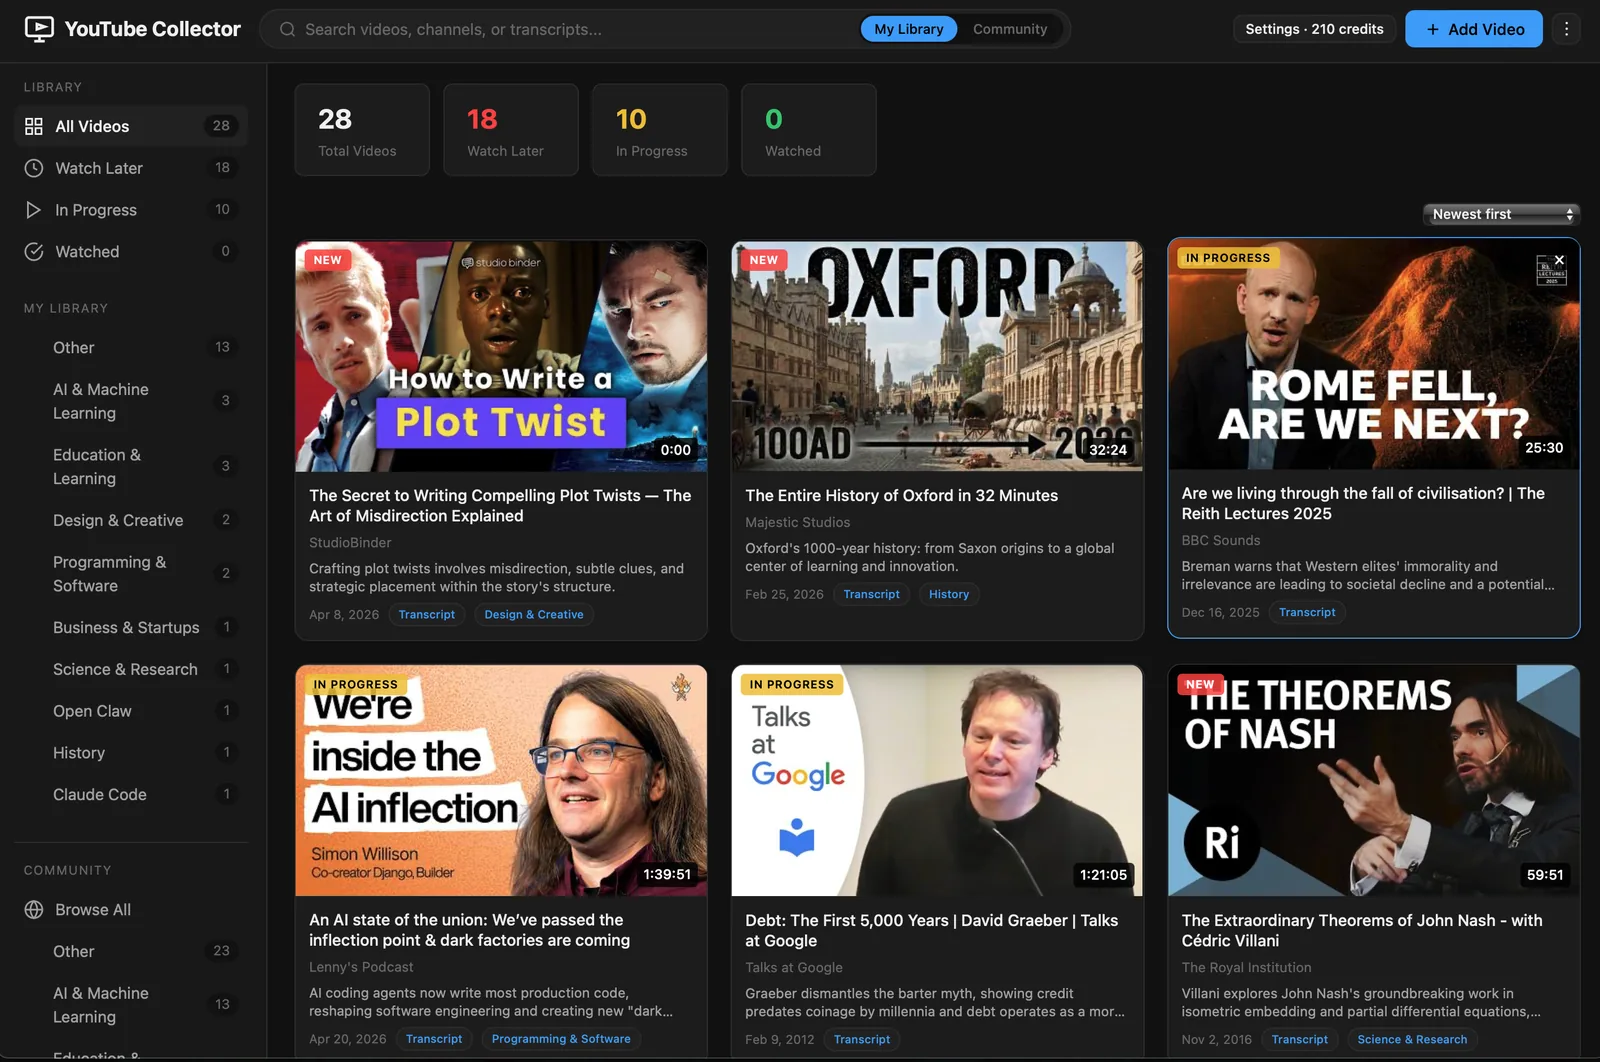Open the AI inflection video thumbnail
This screenshot has height=1062, width=1600.
pos(501,781)
